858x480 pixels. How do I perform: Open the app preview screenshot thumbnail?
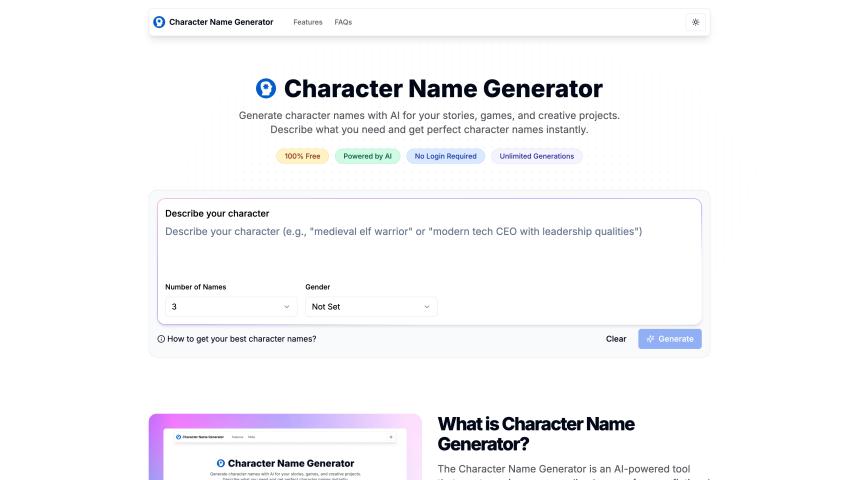[x=285, y=447]
